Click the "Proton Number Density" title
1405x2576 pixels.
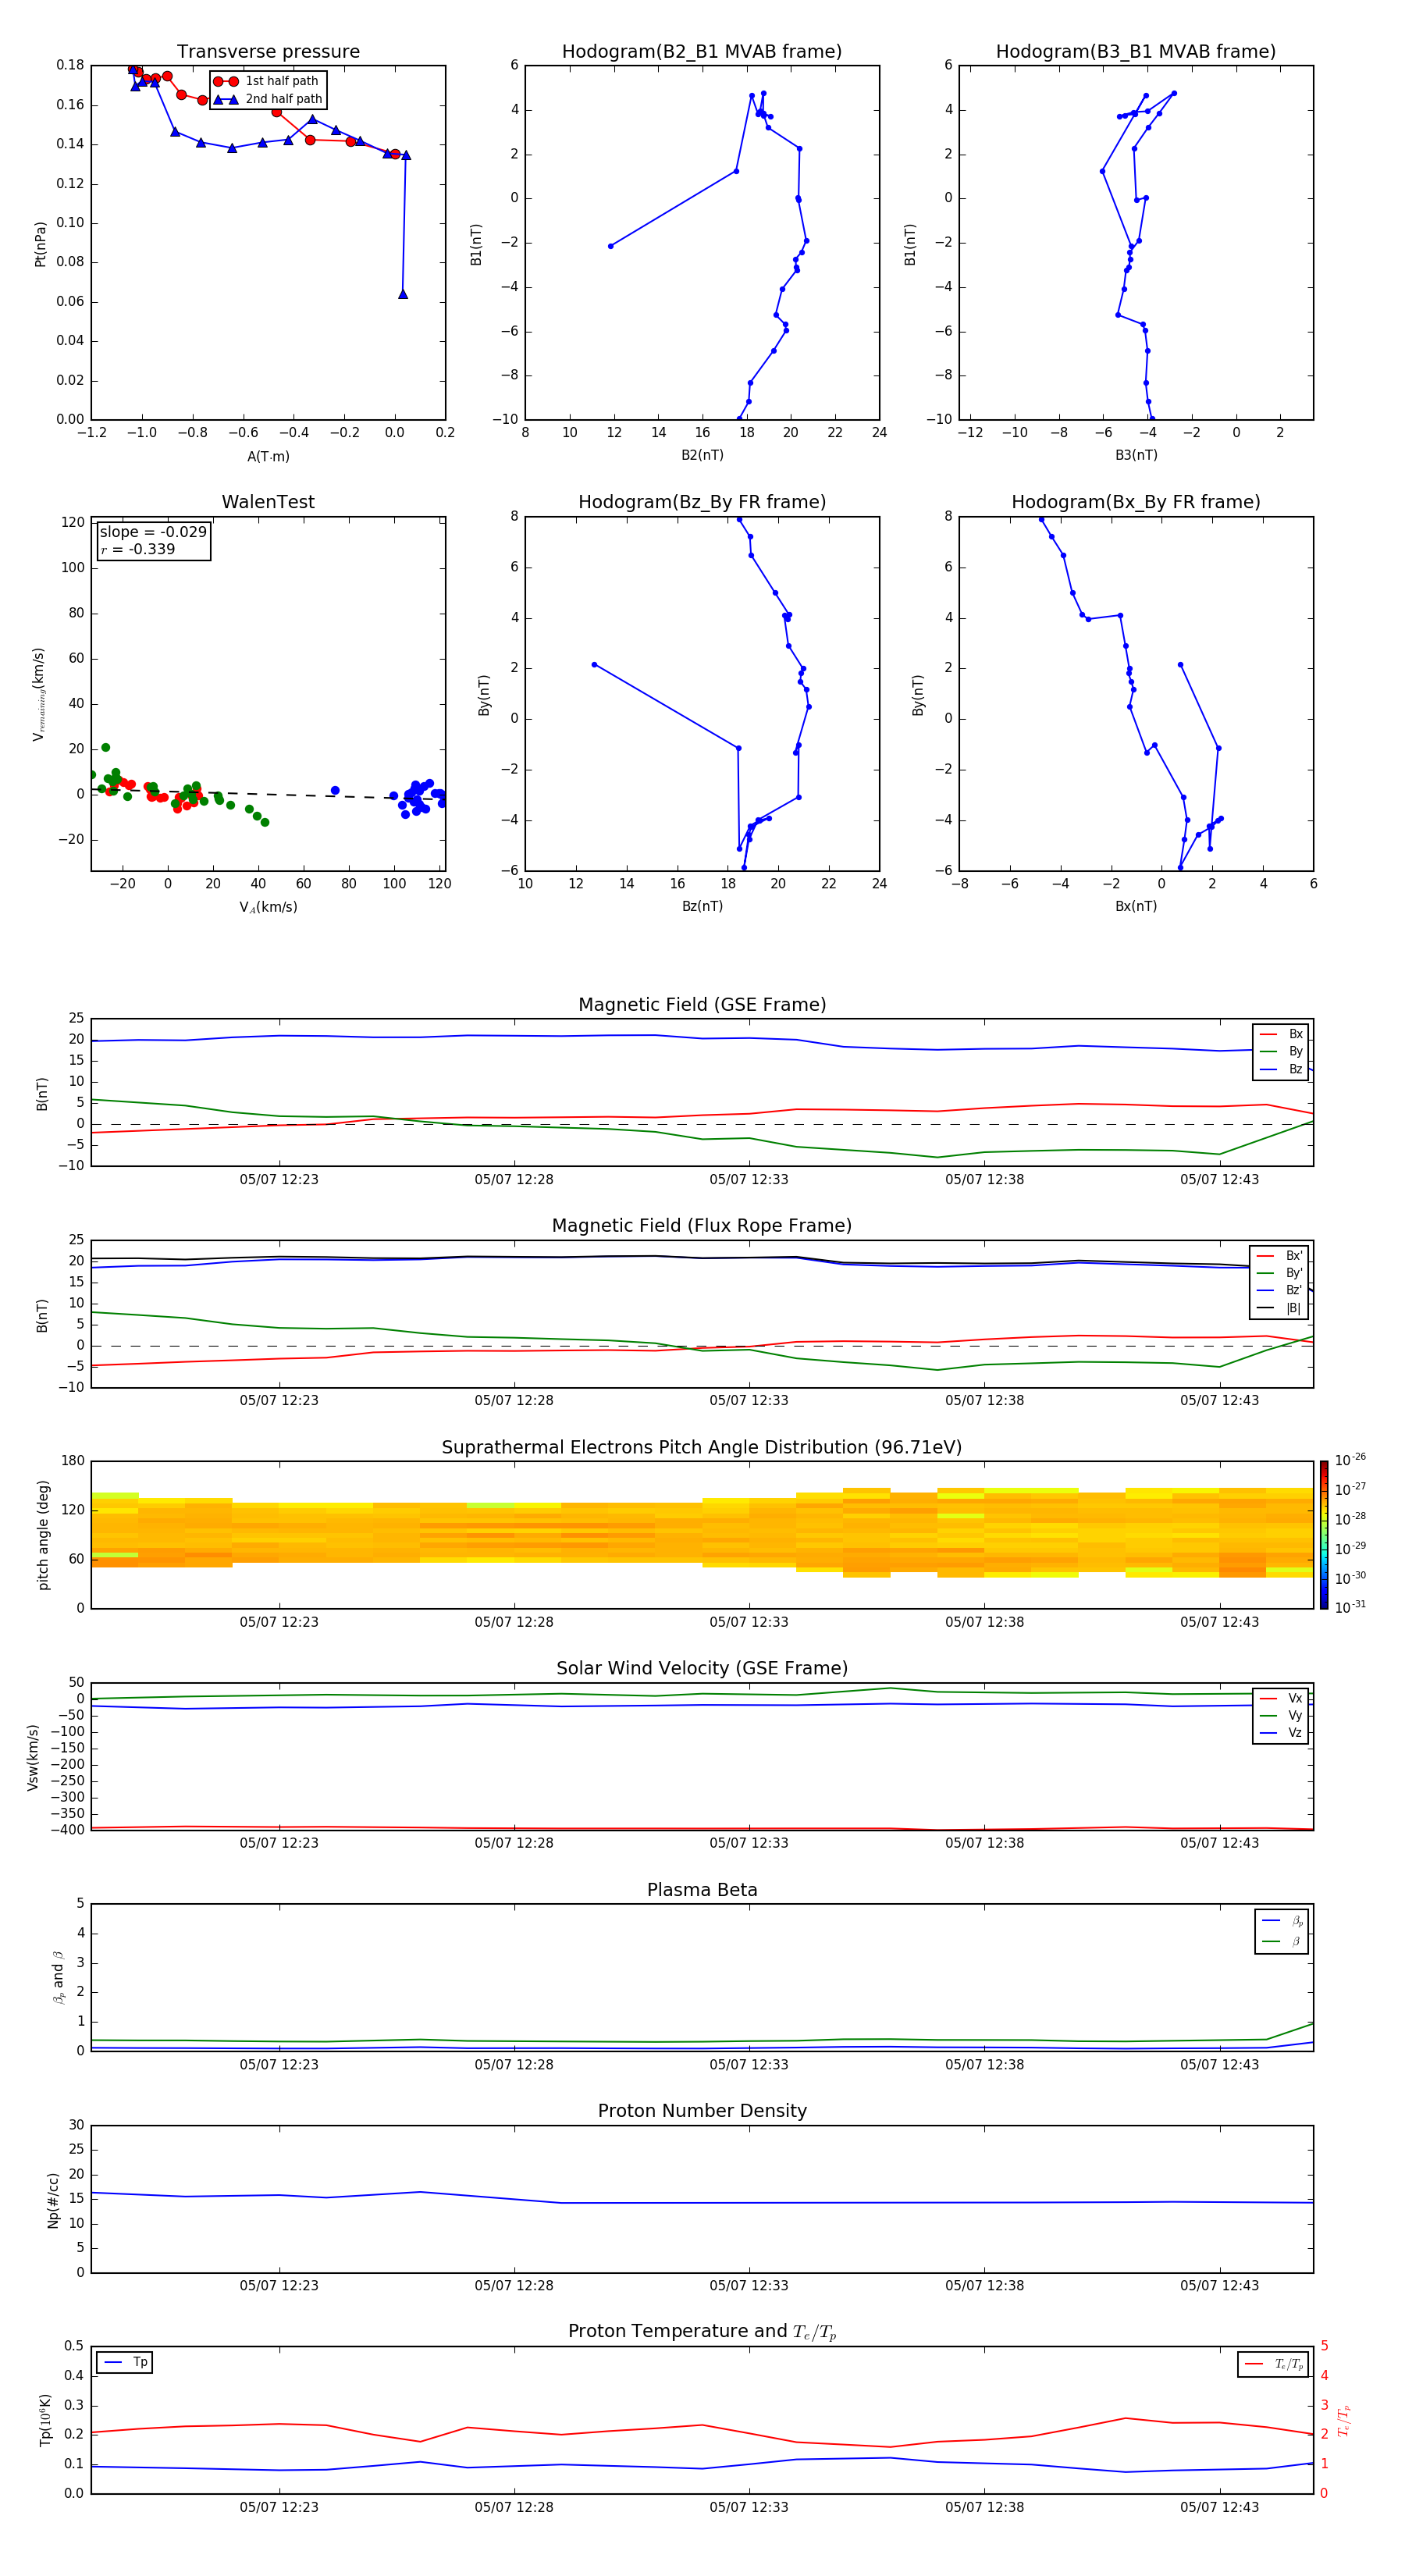702,2110
